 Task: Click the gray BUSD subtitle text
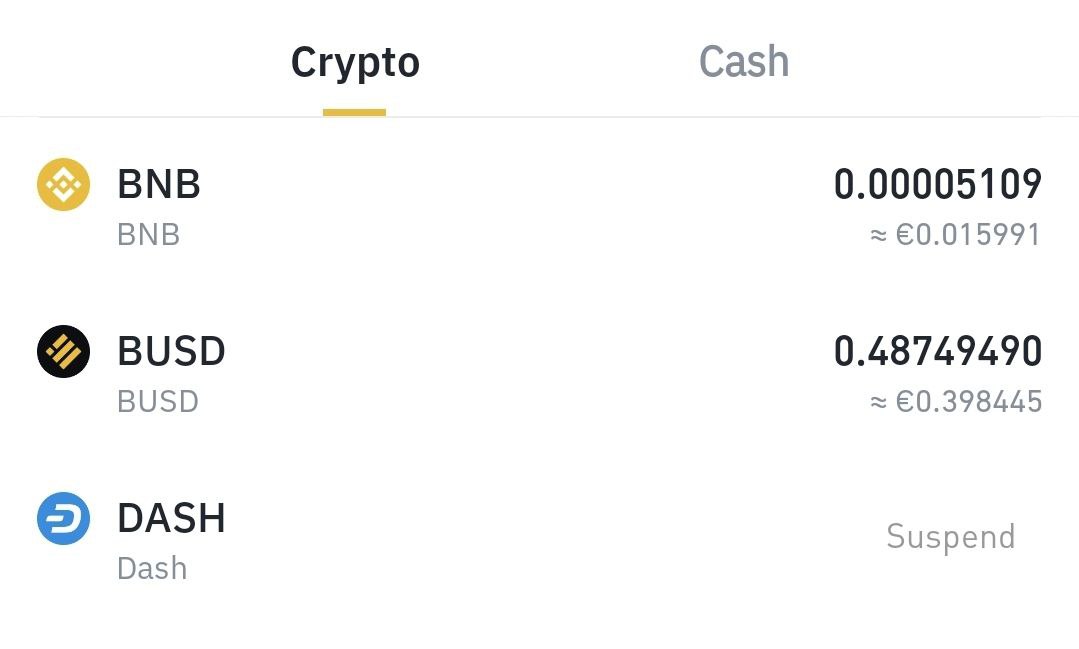158,401
